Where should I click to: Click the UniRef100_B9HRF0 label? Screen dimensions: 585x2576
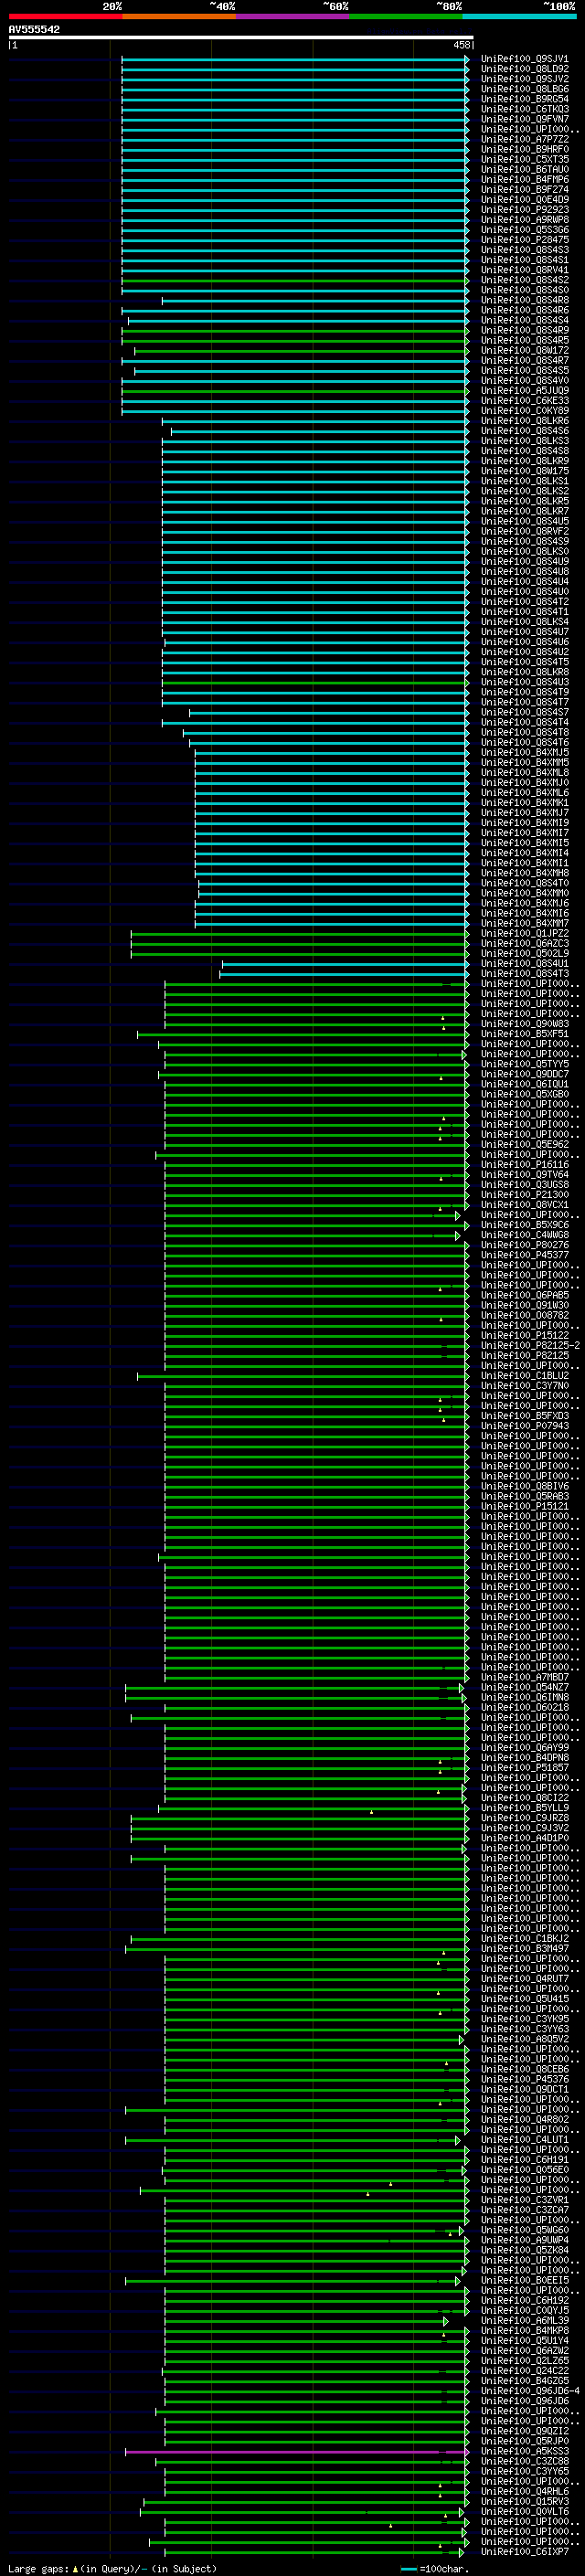coord(524,149)
